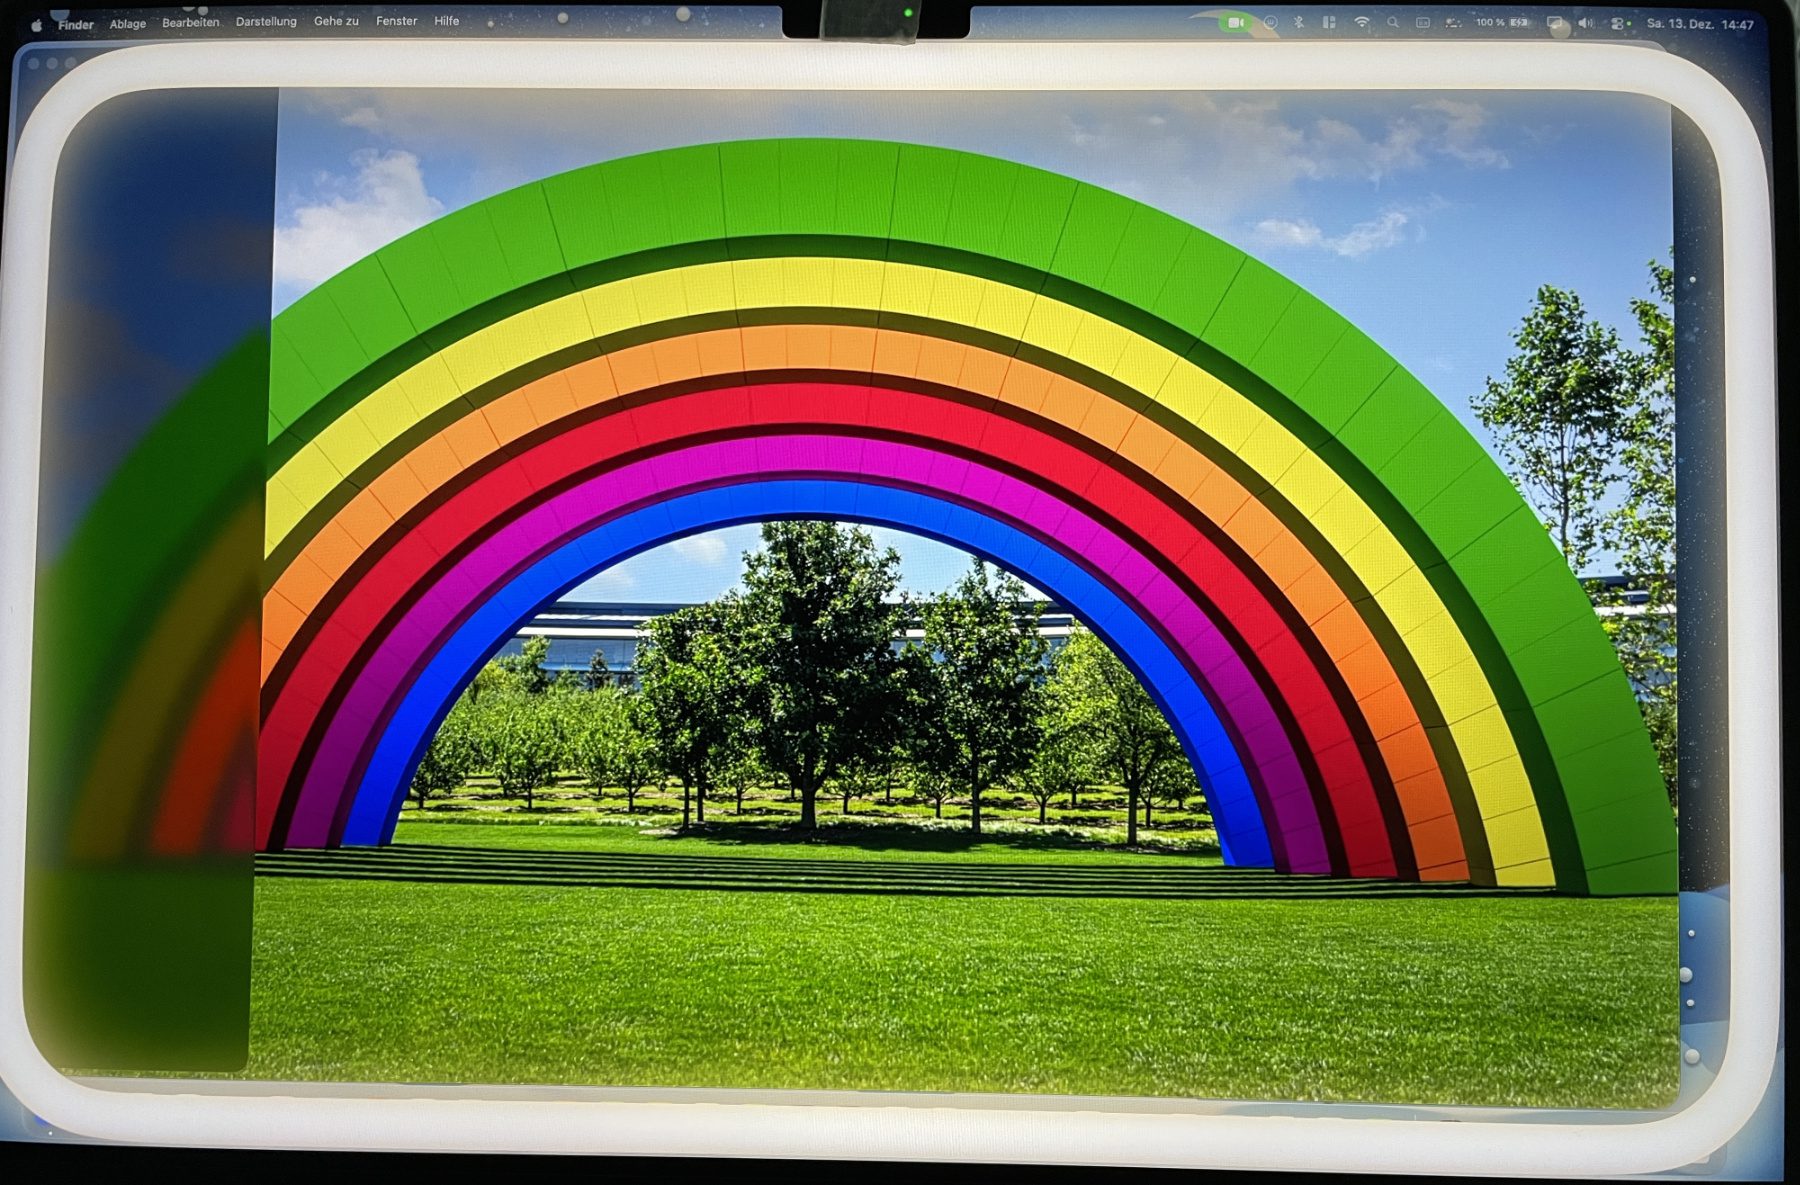The height and width of the screenshot is (1185, 1800).
Task: Open the Apple menu
Action: (x=37, y=26)
